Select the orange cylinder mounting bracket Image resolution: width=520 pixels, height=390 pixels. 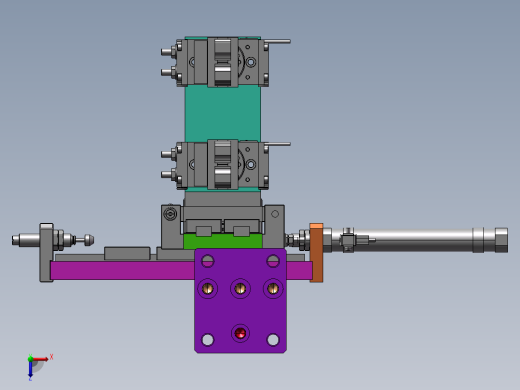(316, 253)
